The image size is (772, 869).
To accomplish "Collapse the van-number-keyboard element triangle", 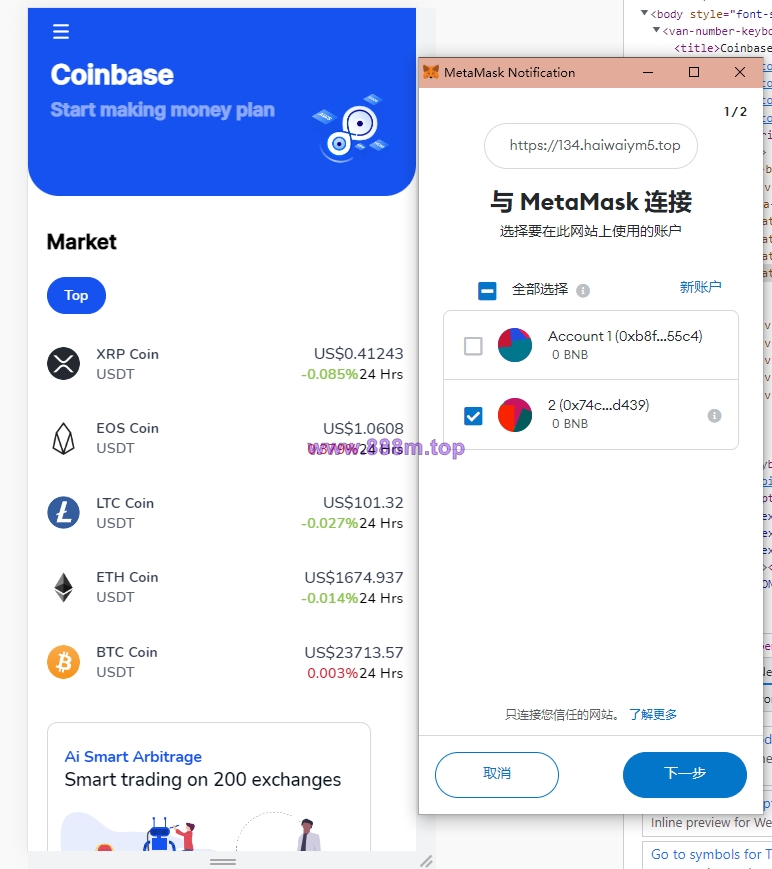I will tap(656, 30).
